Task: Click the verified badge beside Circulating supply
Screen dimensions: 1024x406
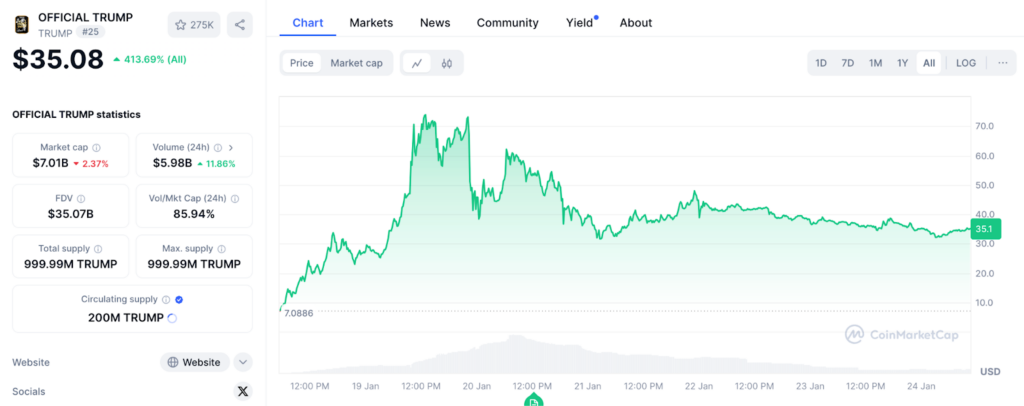Action: click(179, 299)
